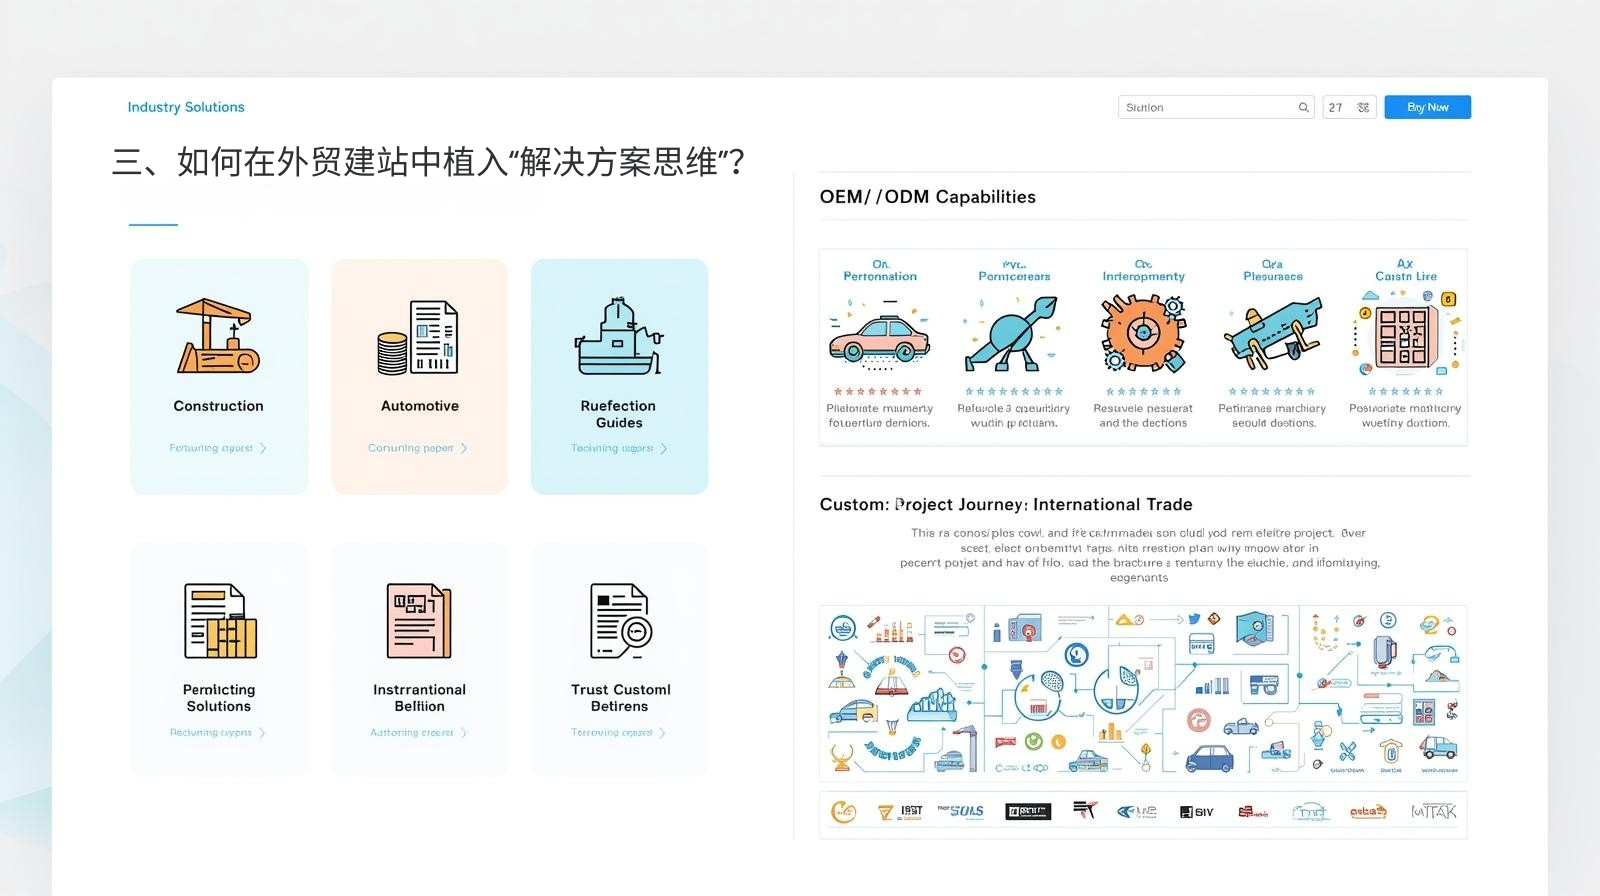The width and height of the screenshot is (1600, 896).
Task: Click the IBST triangle logo in partner strip
Action: pos(900,812)
